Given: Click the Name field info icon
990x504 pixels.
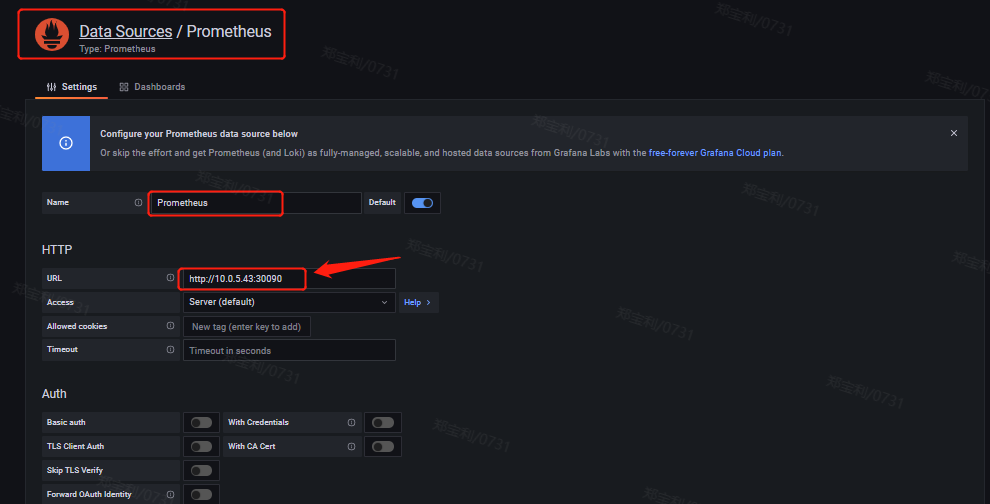Looking at the screenshot, I should point(138,203).
